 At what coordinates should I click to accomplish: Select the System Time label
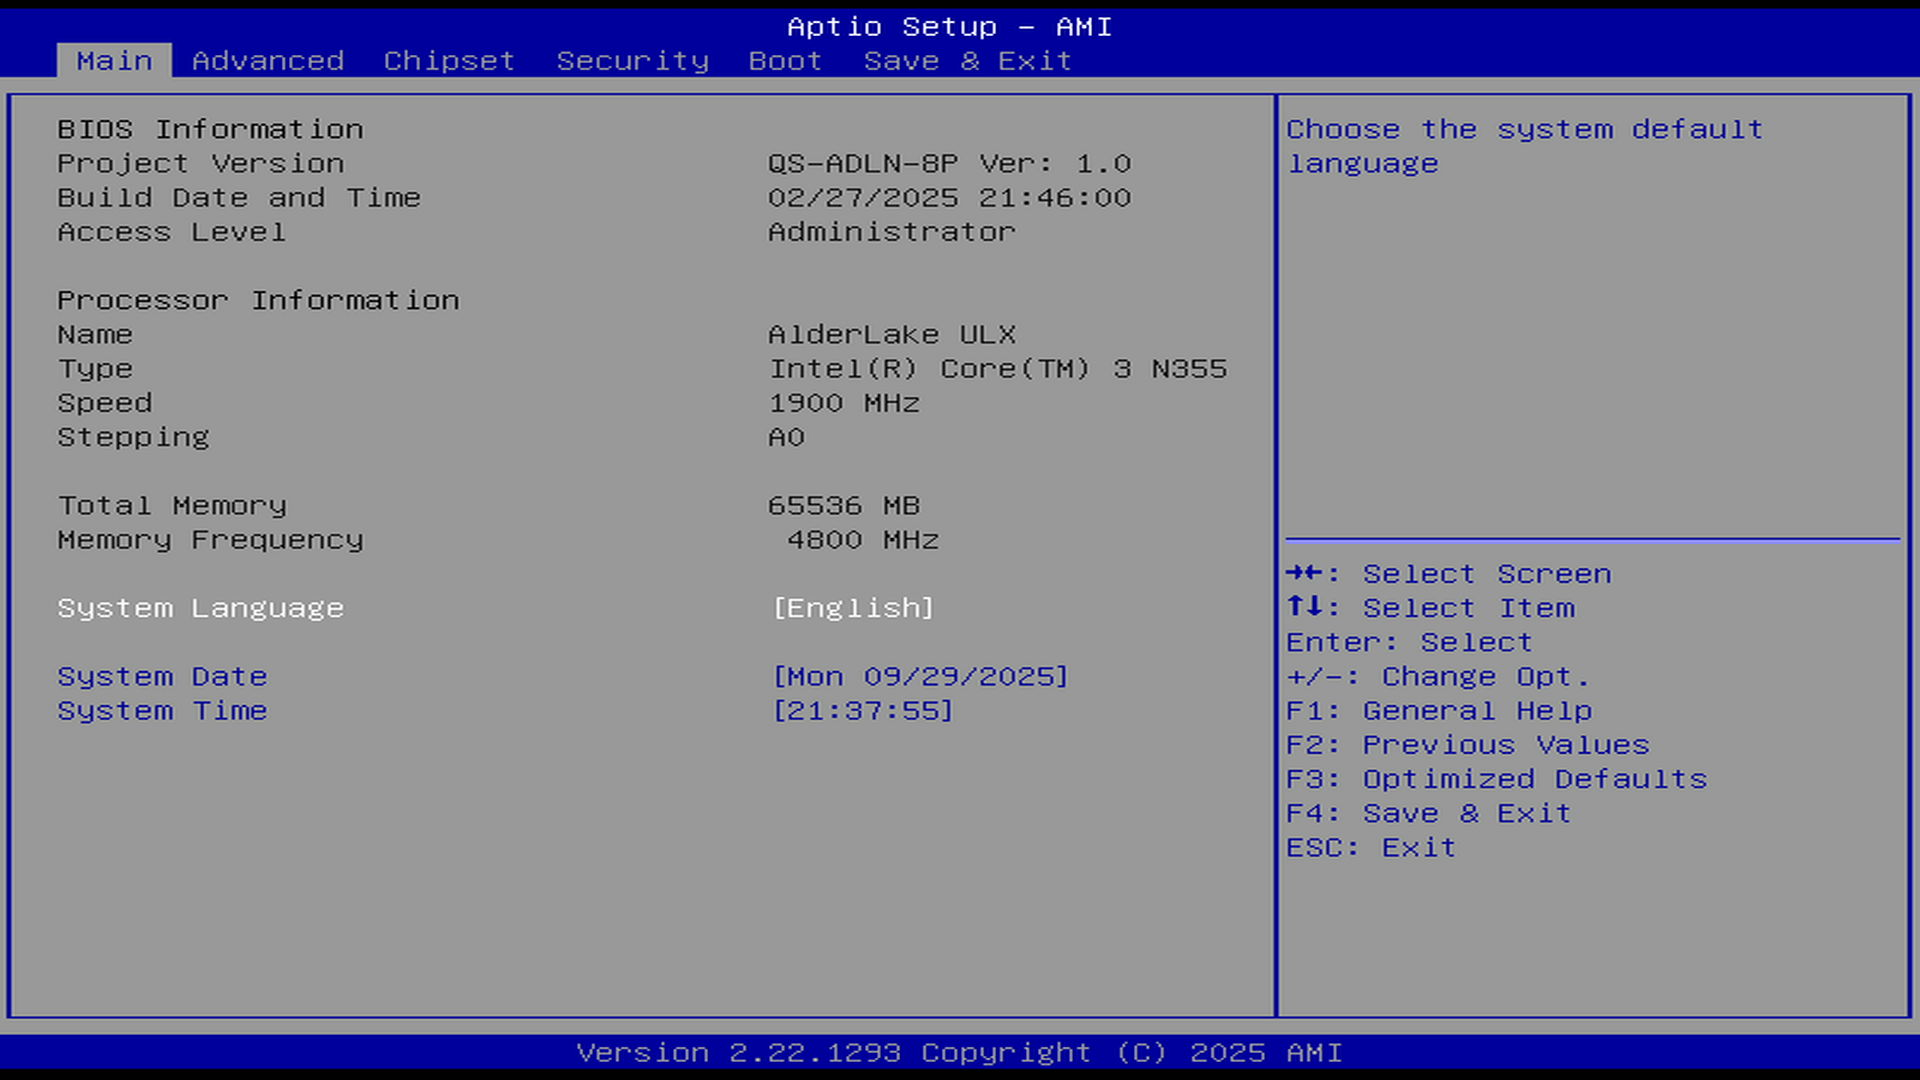[x=162, y=711]
